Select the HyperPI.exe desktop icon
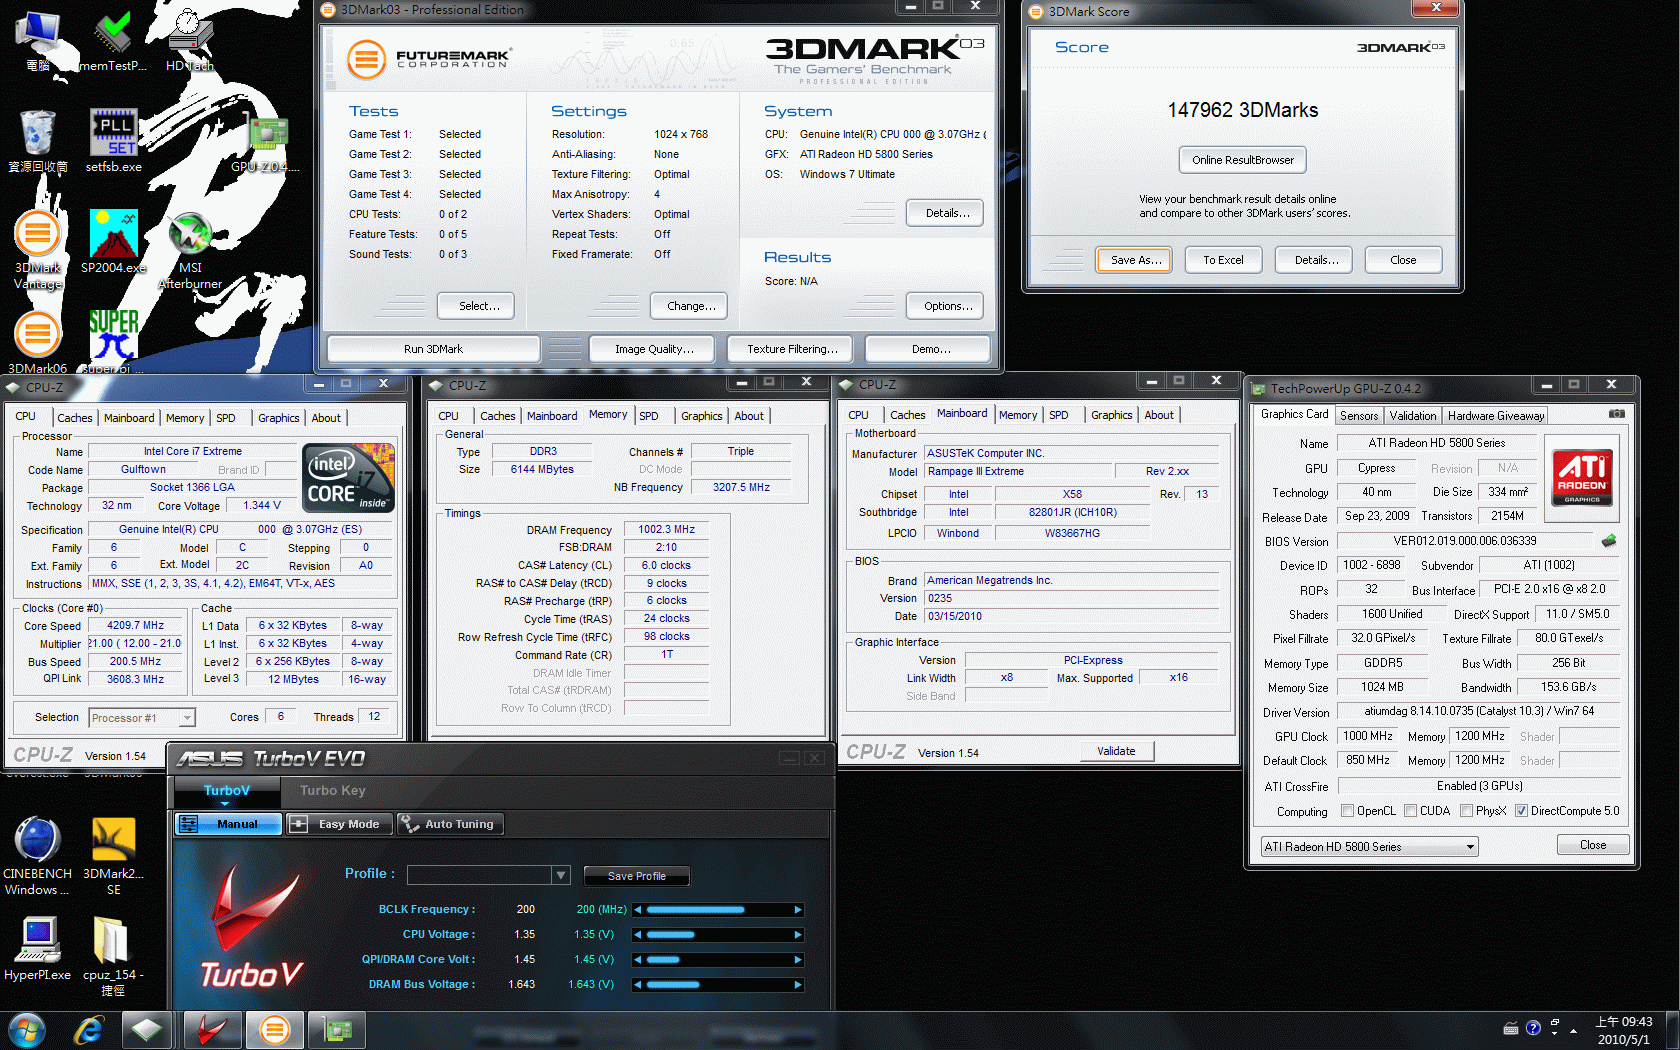 click(x=38, y=948)
